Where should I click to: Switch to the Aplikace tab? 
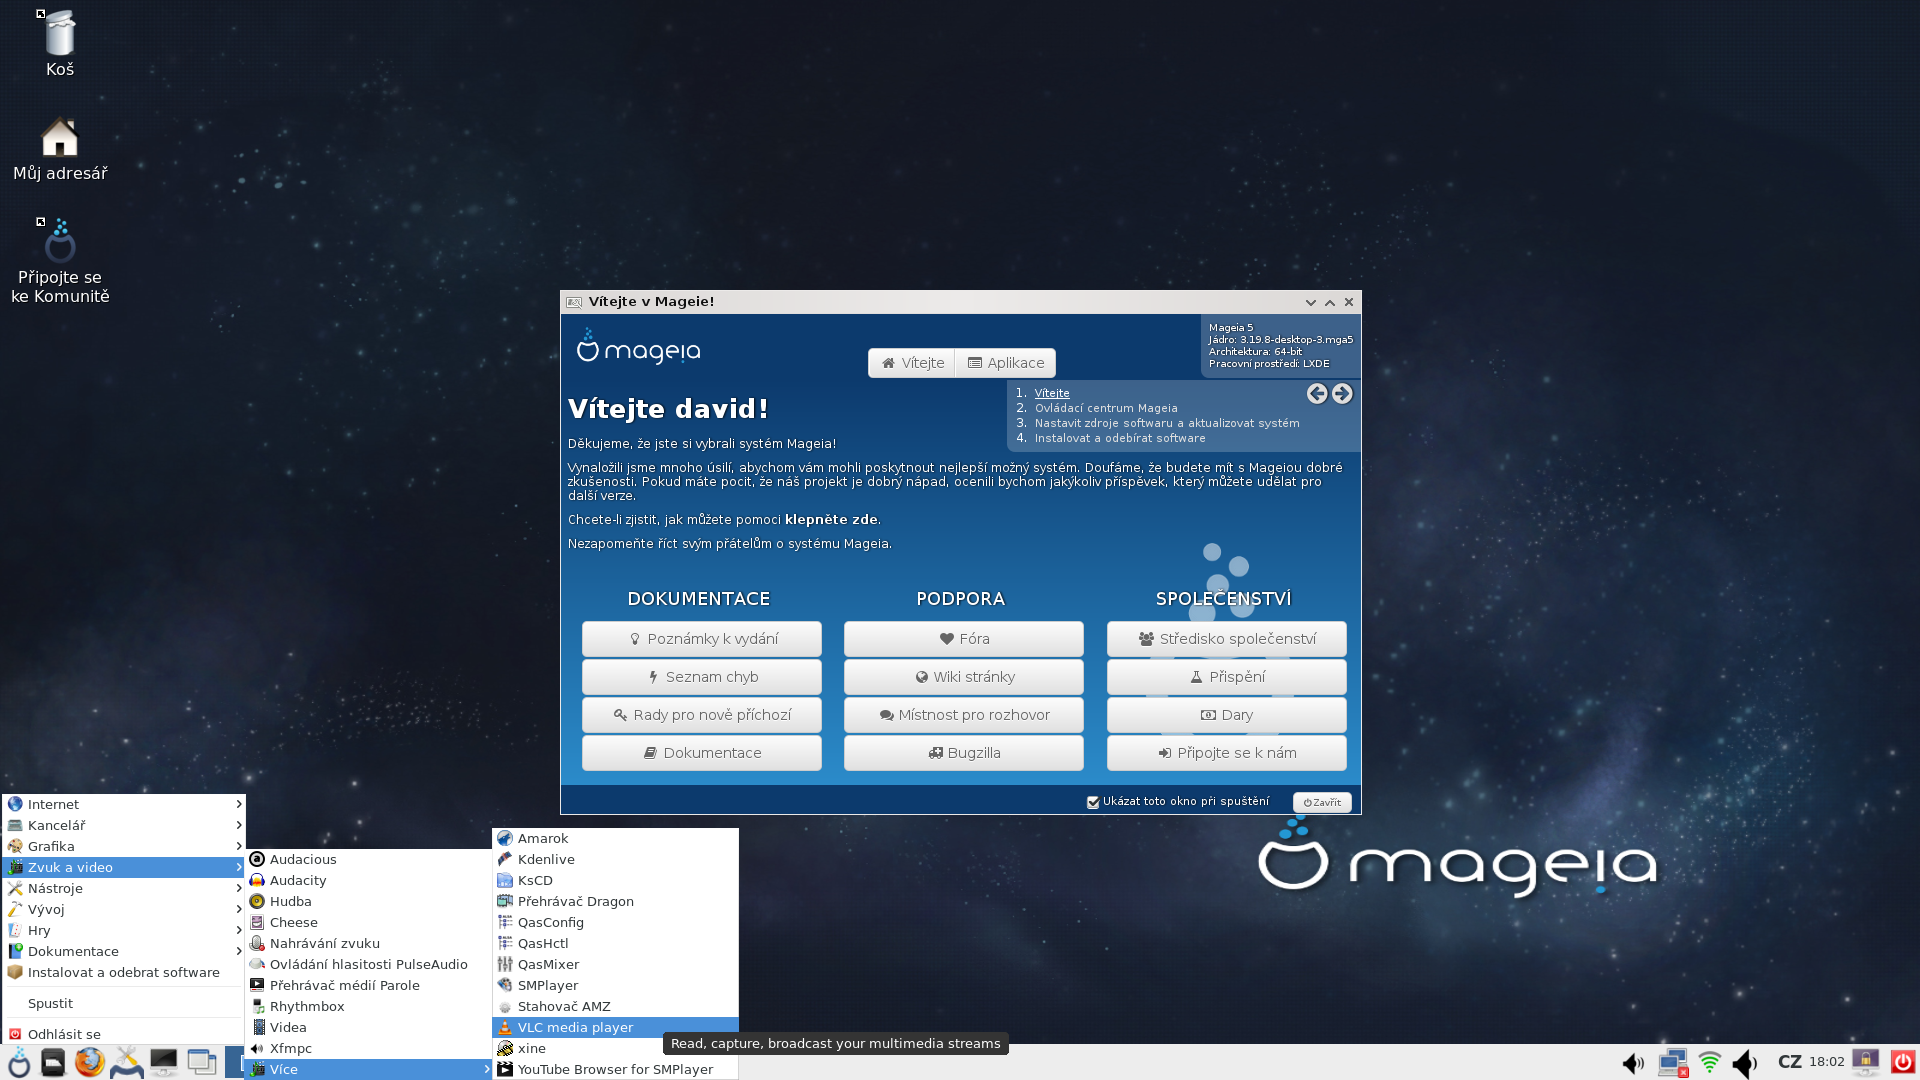click(1006, 363)
